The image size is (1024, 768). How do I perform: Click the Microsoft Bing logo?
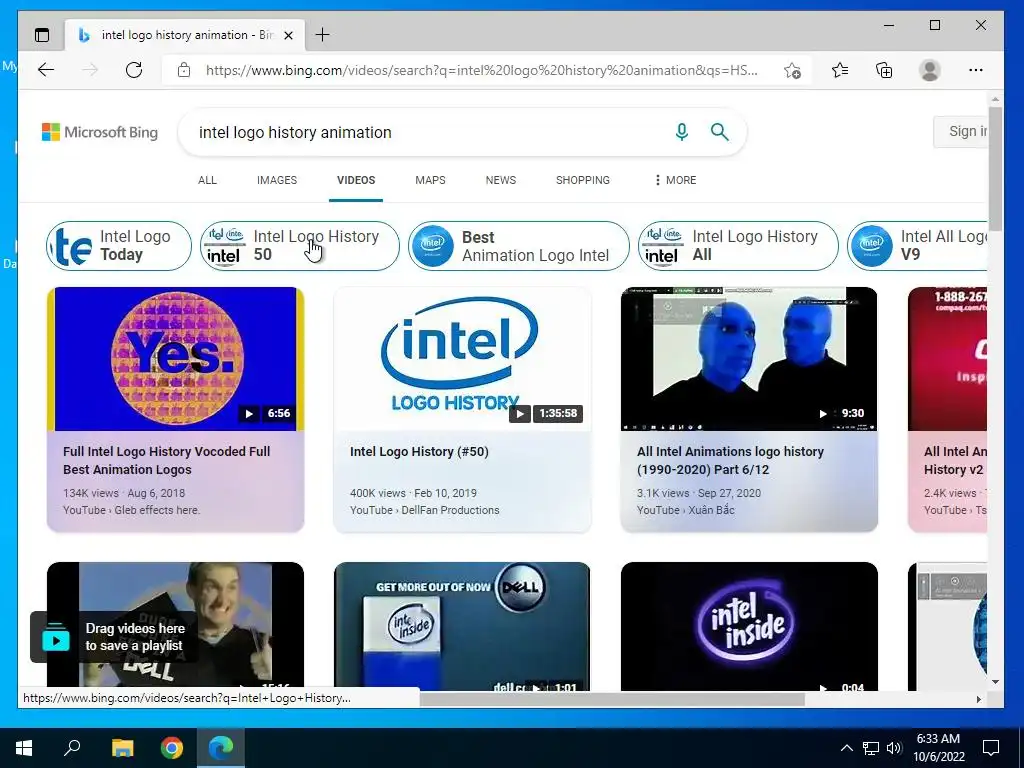(x=100, y=132)
